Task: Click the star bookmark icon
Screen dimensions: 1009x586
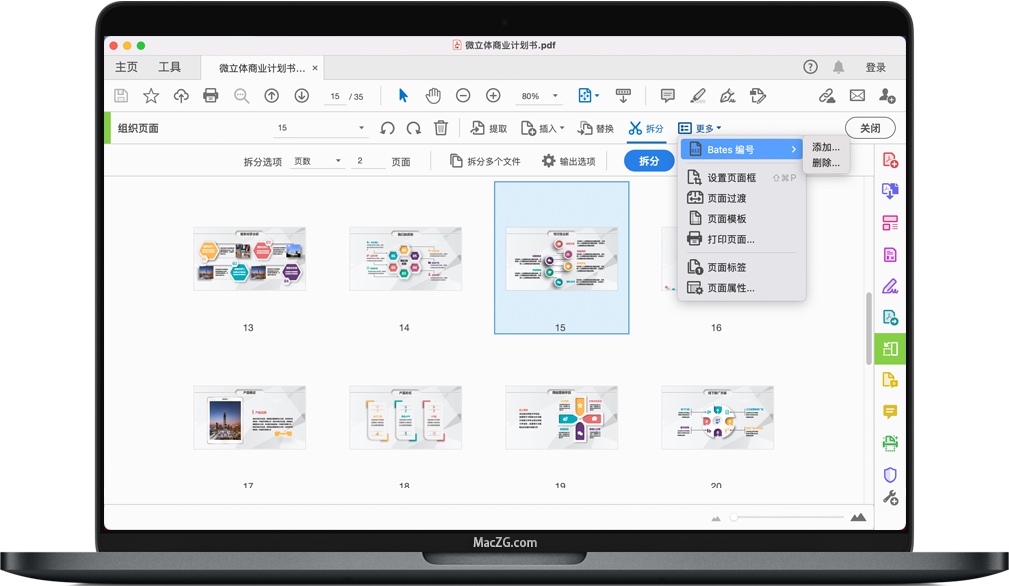Action: coord(151,96)
